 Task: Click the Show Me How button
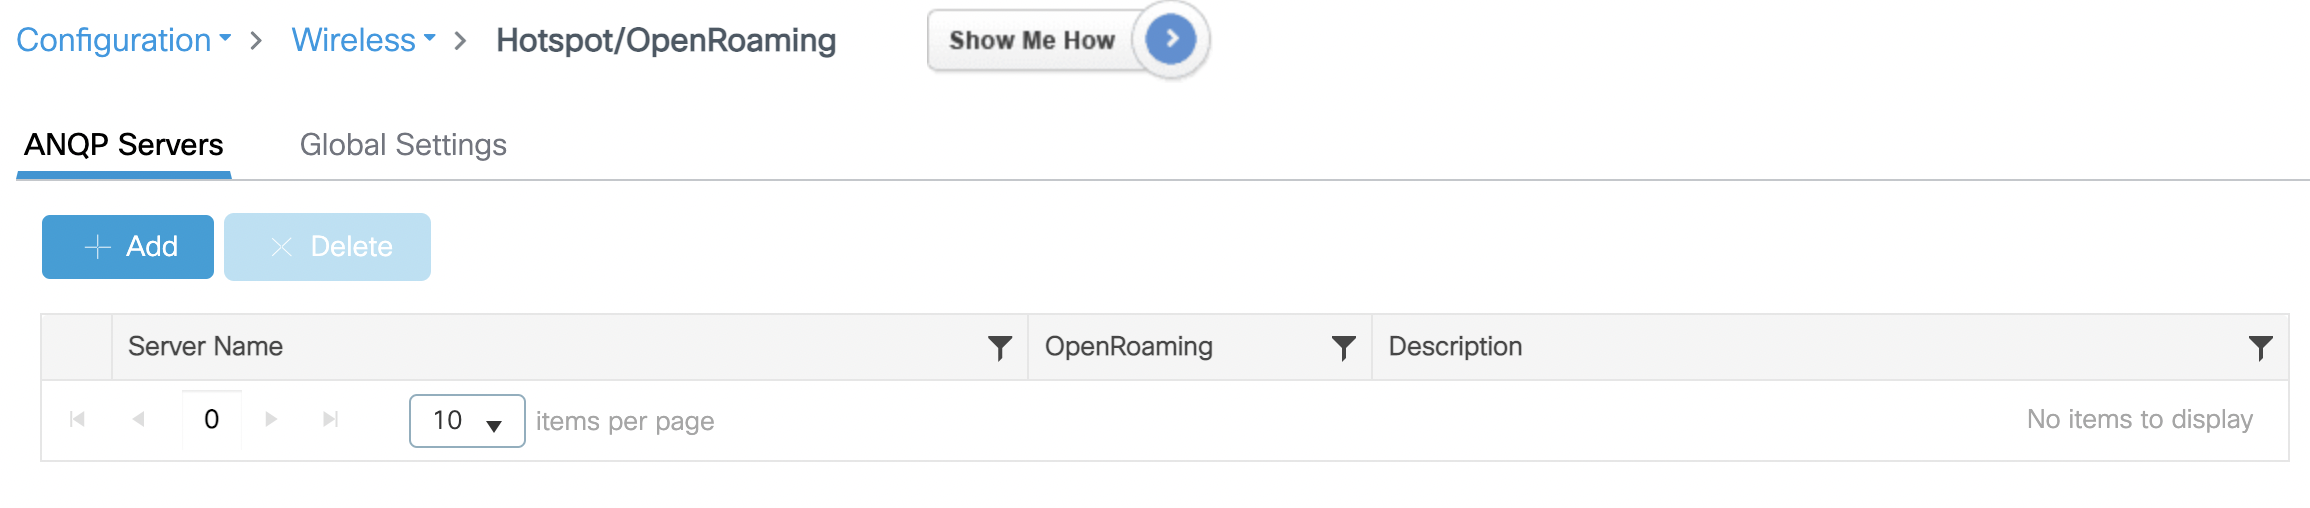[1031, 40]
